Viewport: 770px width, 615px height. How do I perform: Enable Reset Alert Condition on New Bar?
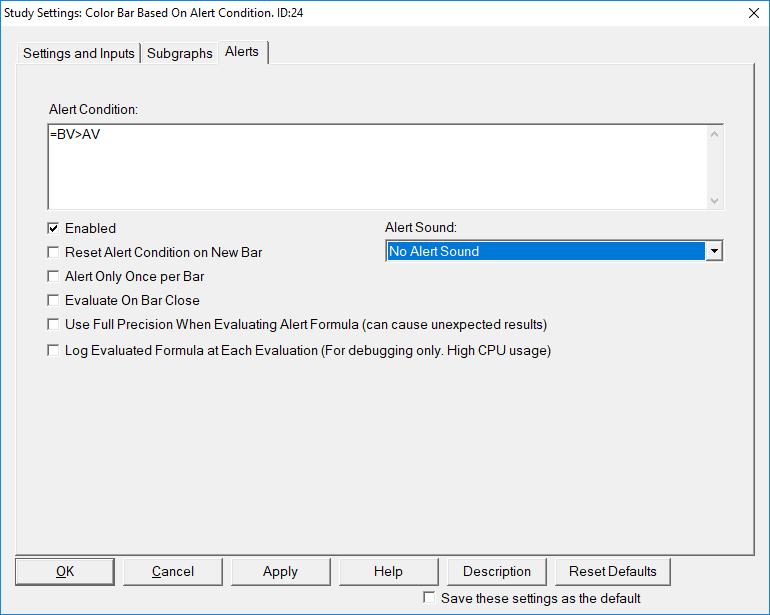(x=53, y=252)
